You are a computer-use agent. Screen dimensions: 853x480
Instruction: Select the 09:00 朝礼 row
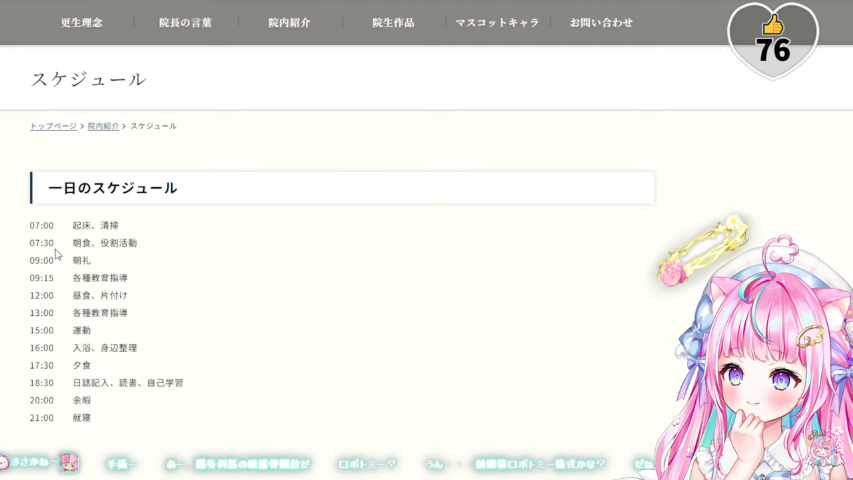(x=60, y=260)
